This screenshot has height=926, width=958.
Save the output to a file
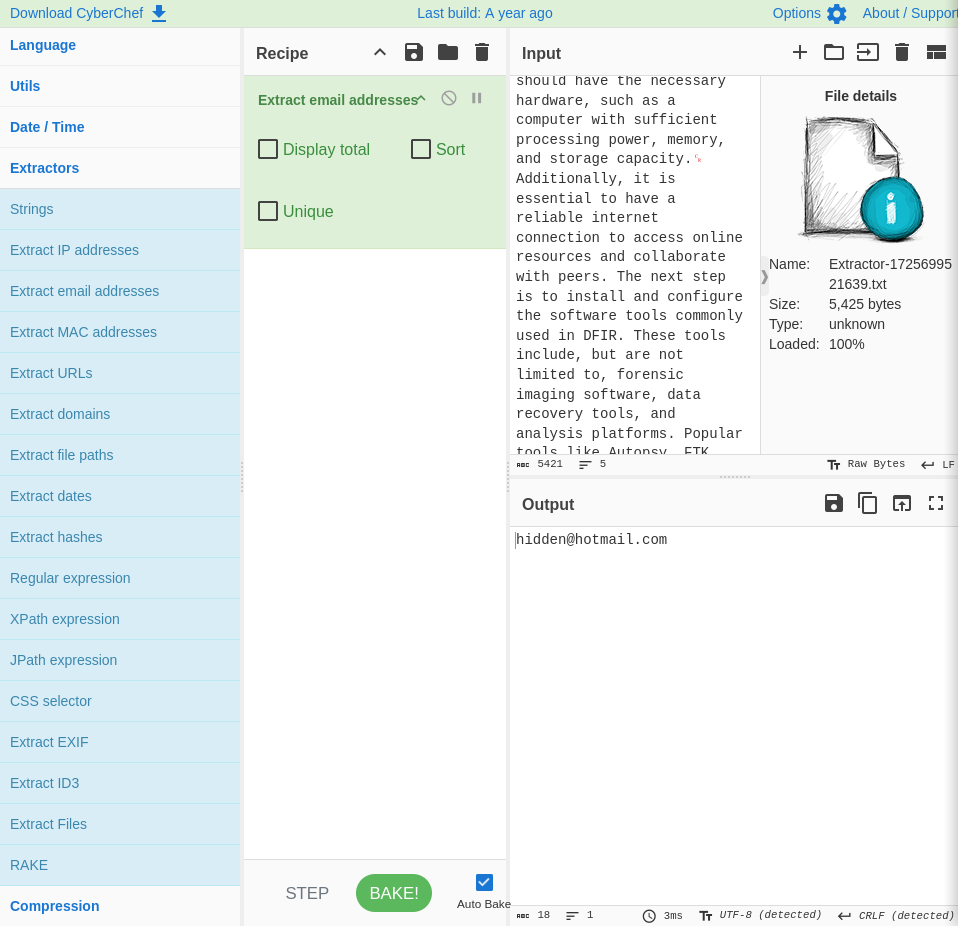pos(834,503)
